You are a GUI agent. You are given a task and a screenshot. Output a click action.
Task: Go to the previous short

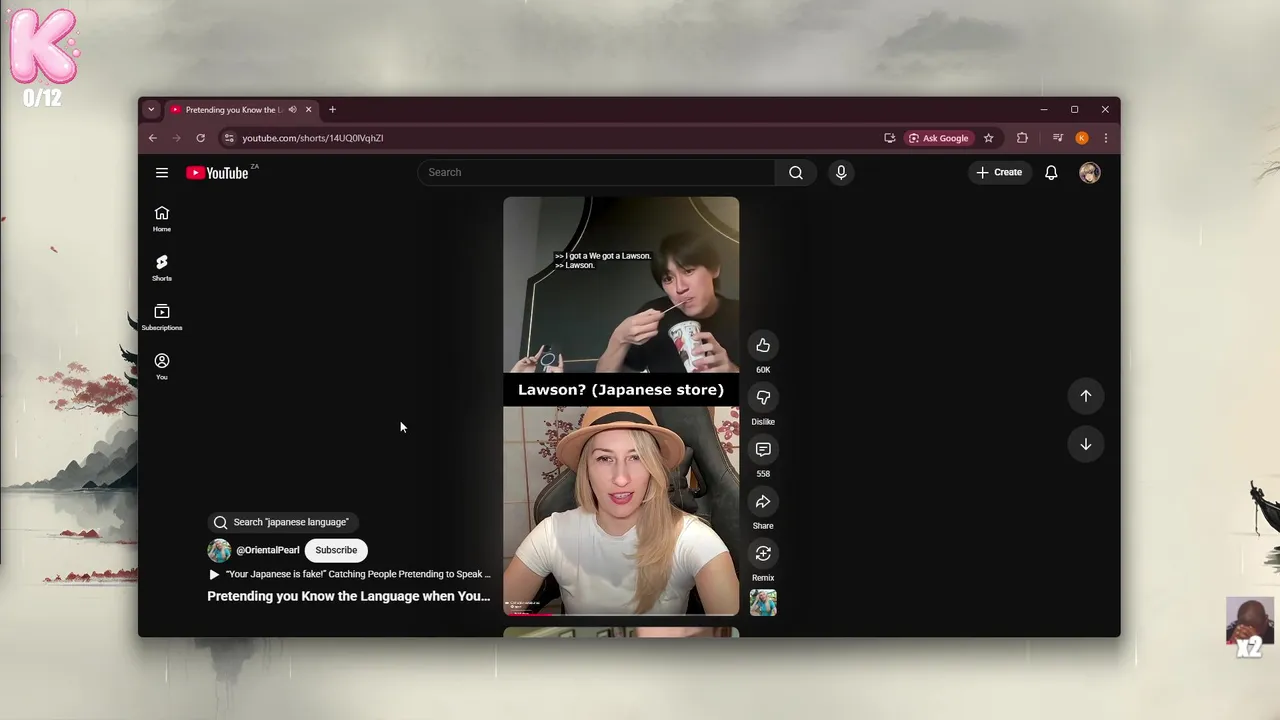(1085, 396)
